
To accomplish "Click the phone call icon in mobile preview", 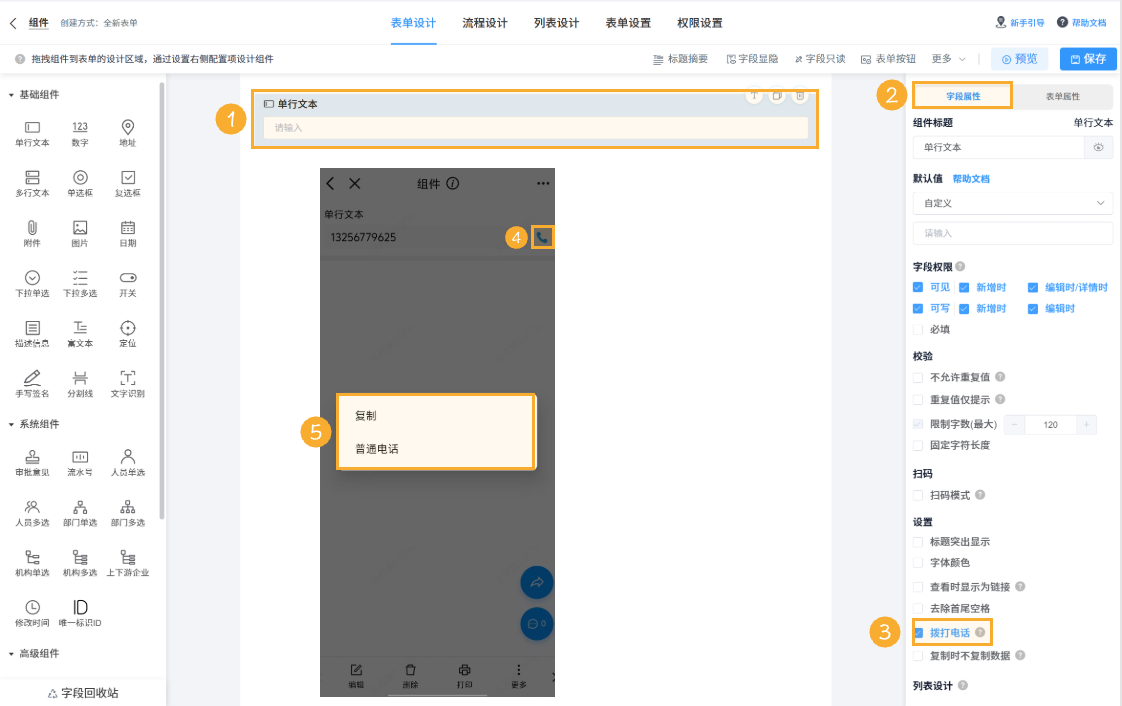I will pos(542,237).
